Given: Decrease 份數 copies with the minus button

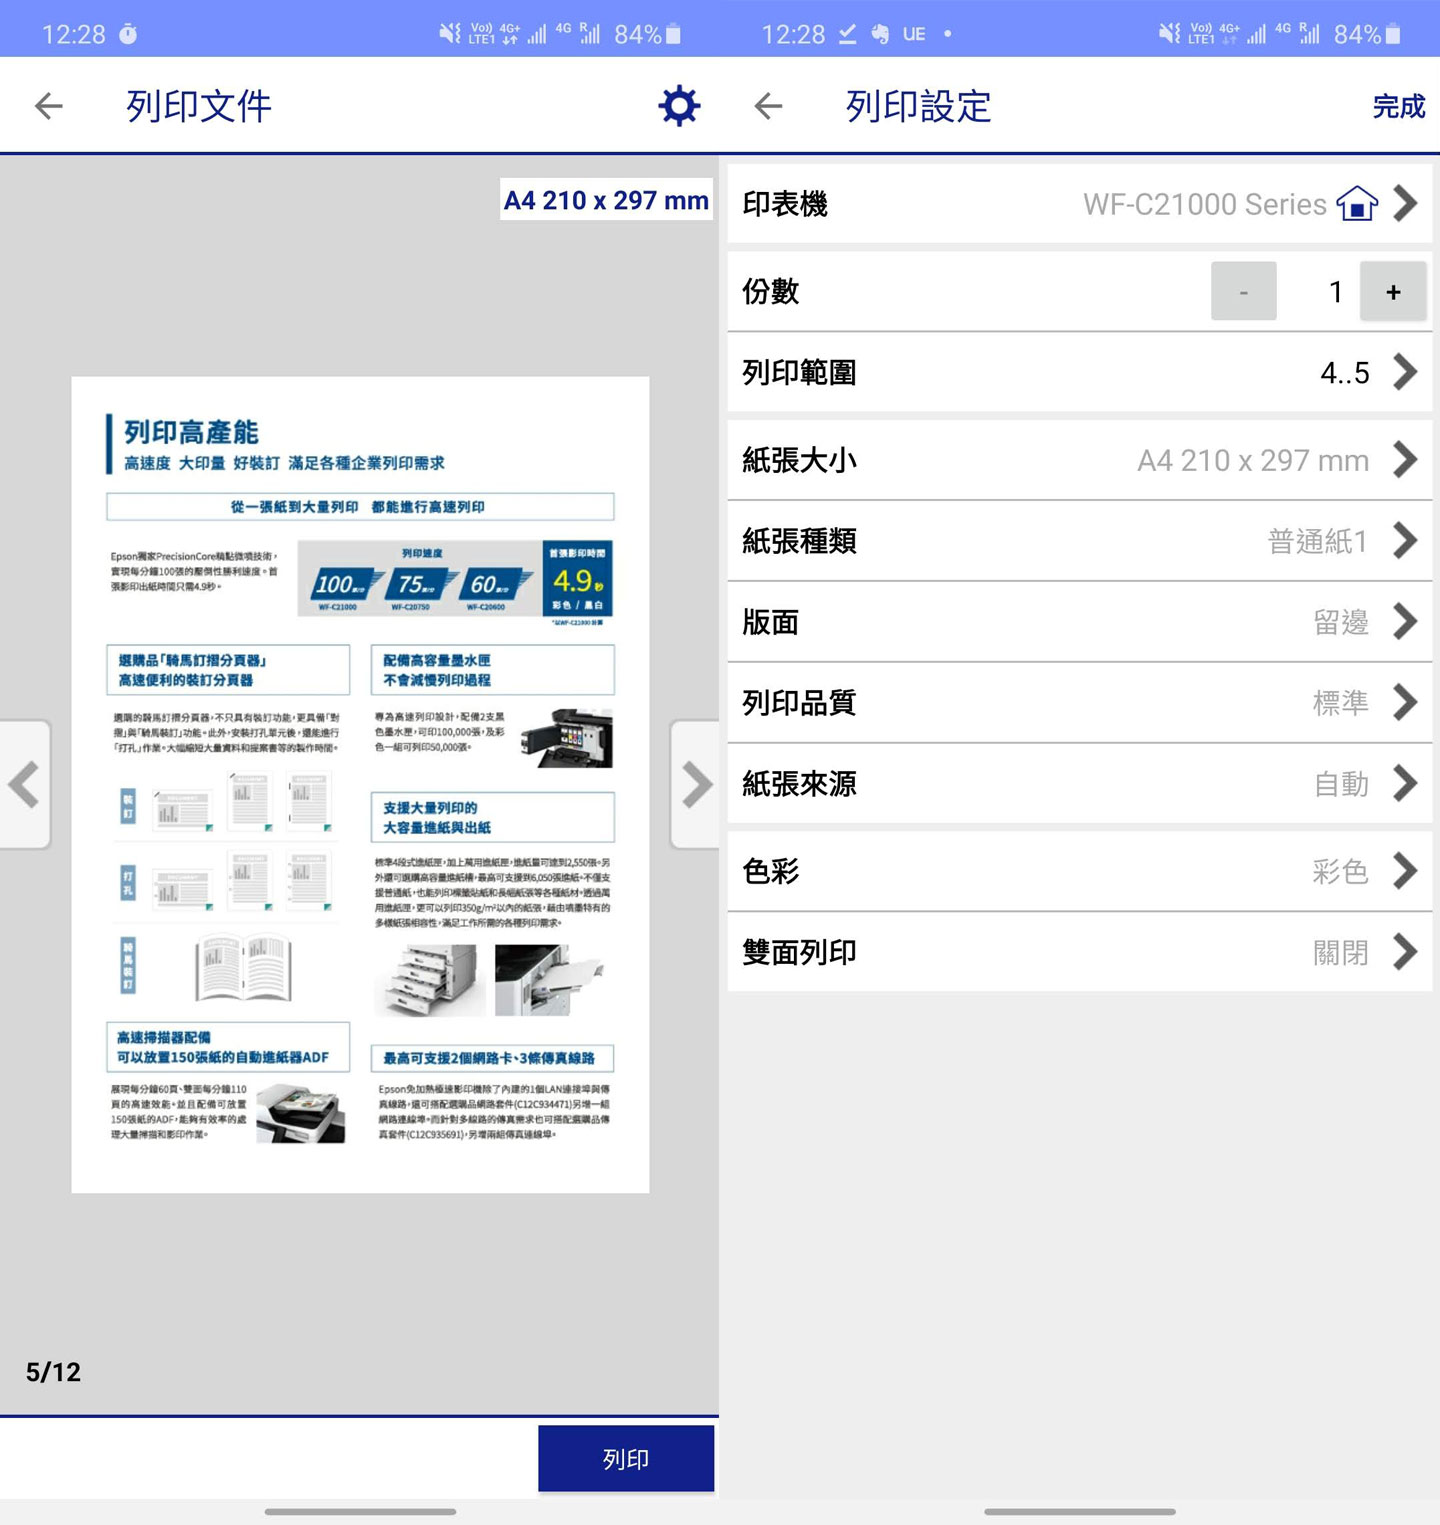Looking at the screenshot, I should [x=1243, y=291].
